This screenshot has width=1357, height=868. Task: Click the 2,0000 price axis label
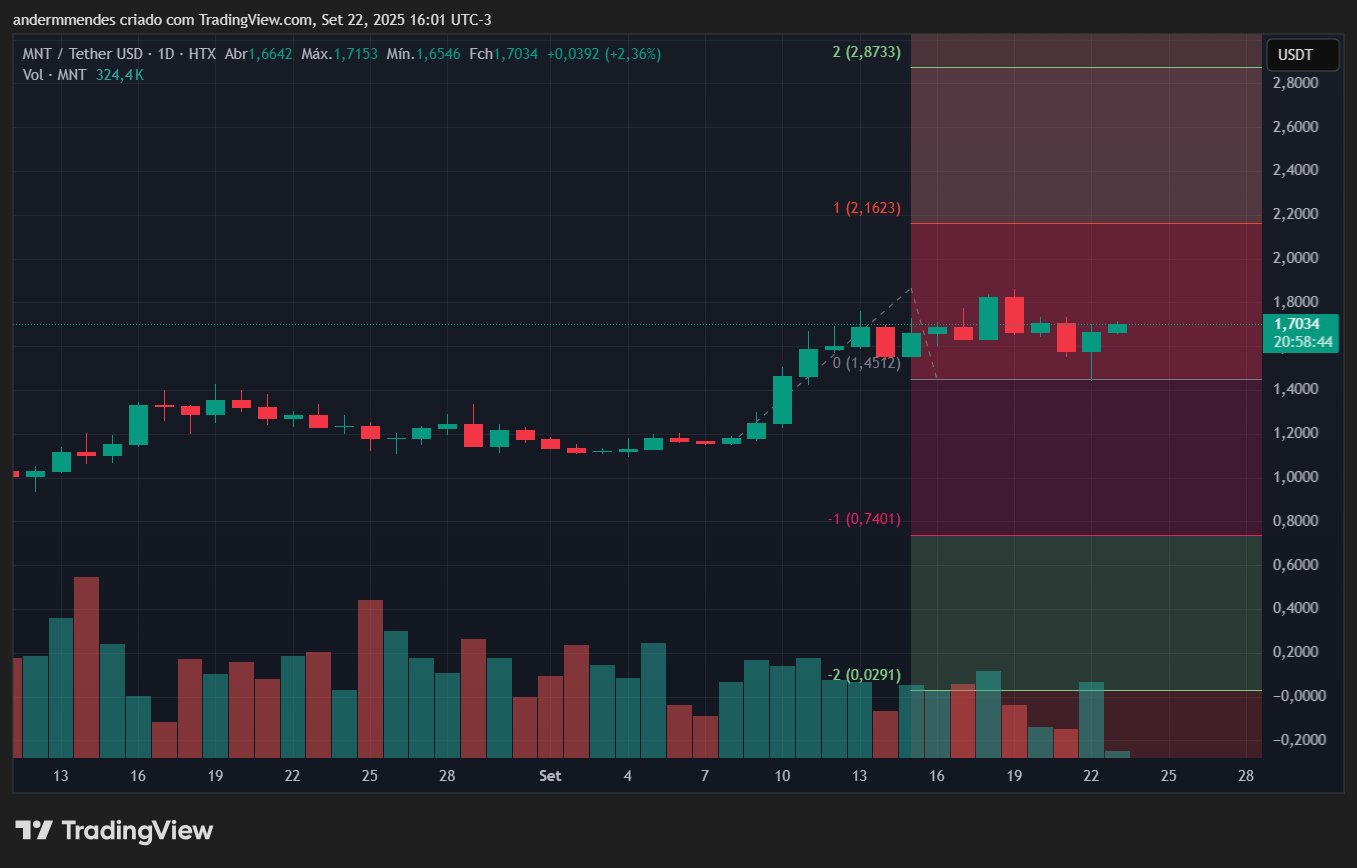pos(1294,258)
